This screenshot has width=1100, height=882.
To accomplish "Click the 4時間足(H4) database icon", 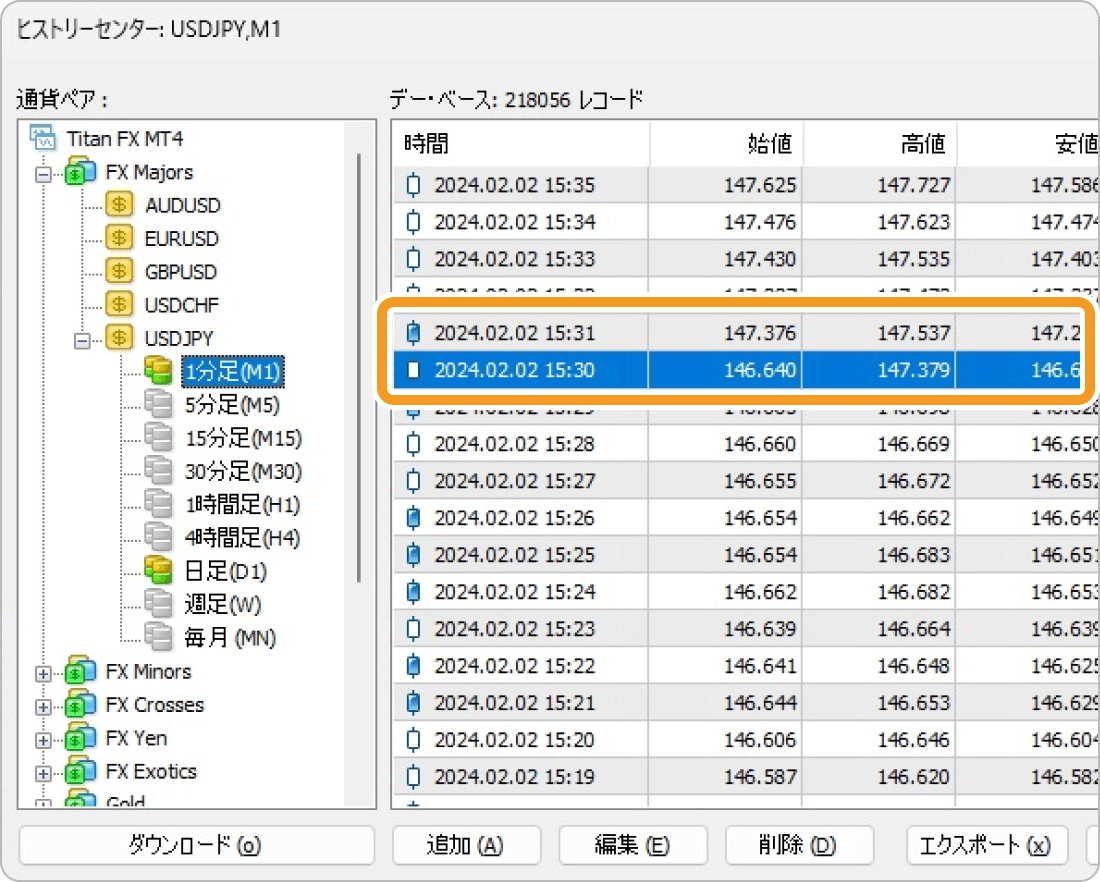I will [x=159, y=537].
